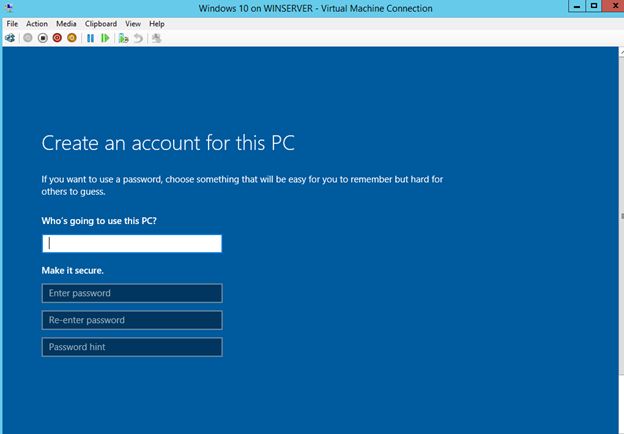Click the 'Make it secure.' label
Screen dimensions: 624x434
pyautogui.click(x=72, y=271)
